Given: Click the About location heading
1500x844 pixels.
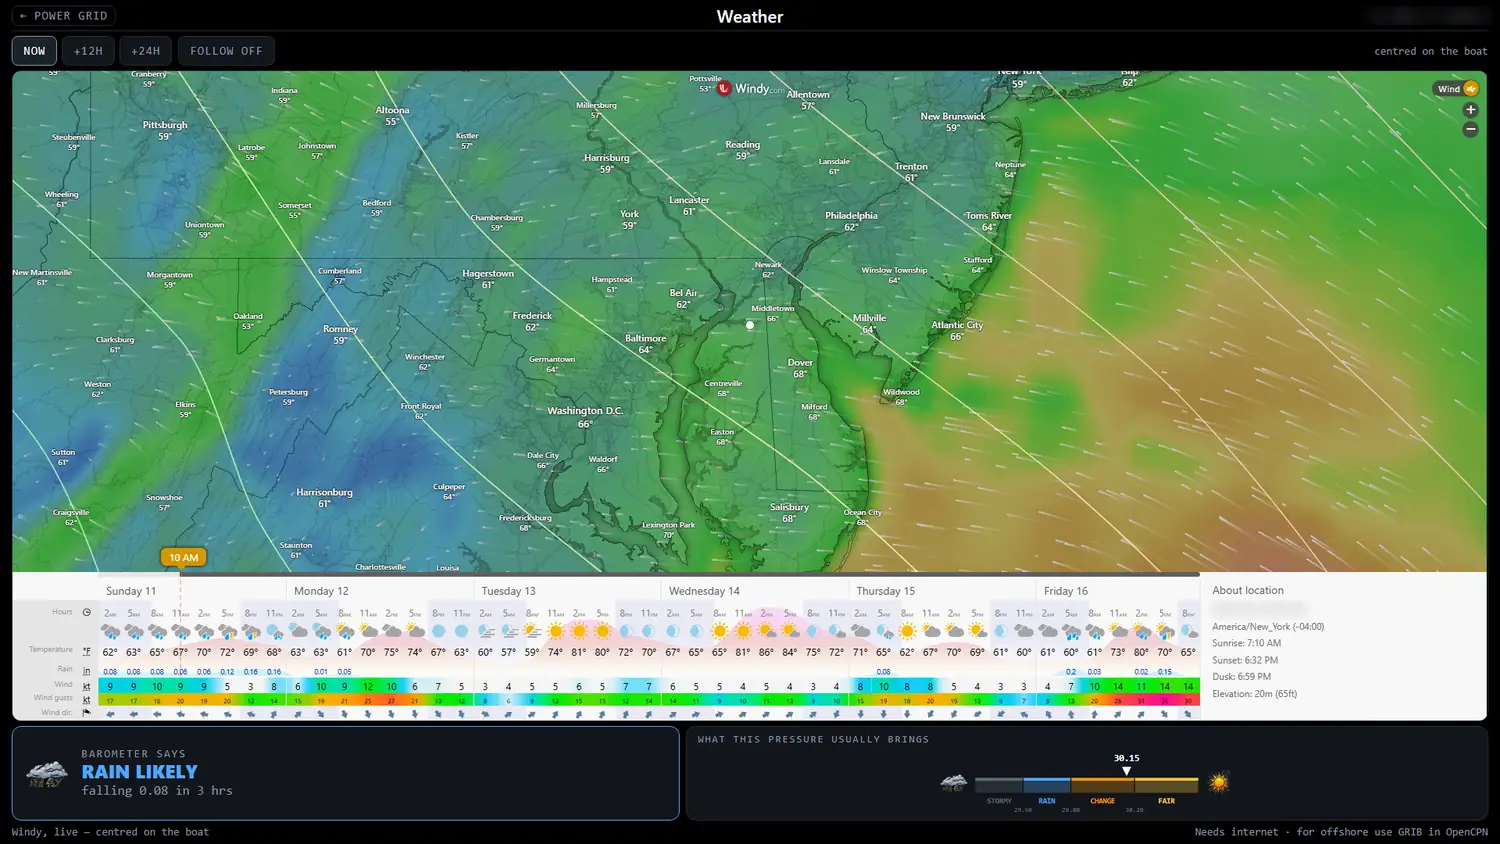Looking at the screenshot, I should click(1248, 591).
